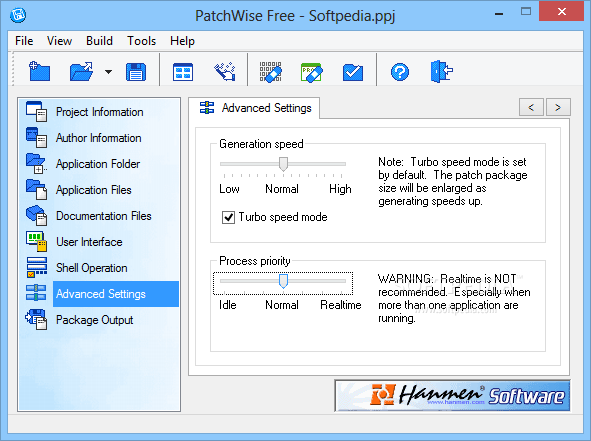Select User Interface label in sidebar
Screen dimensions: 591x441
(89, 242)
